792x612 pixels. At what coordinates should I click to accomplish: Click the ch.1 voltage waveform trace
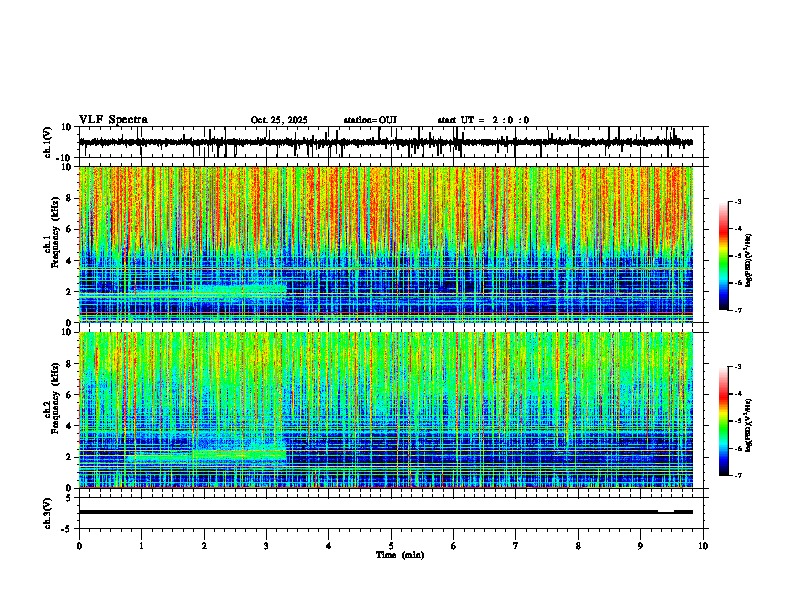click(386, 142)
